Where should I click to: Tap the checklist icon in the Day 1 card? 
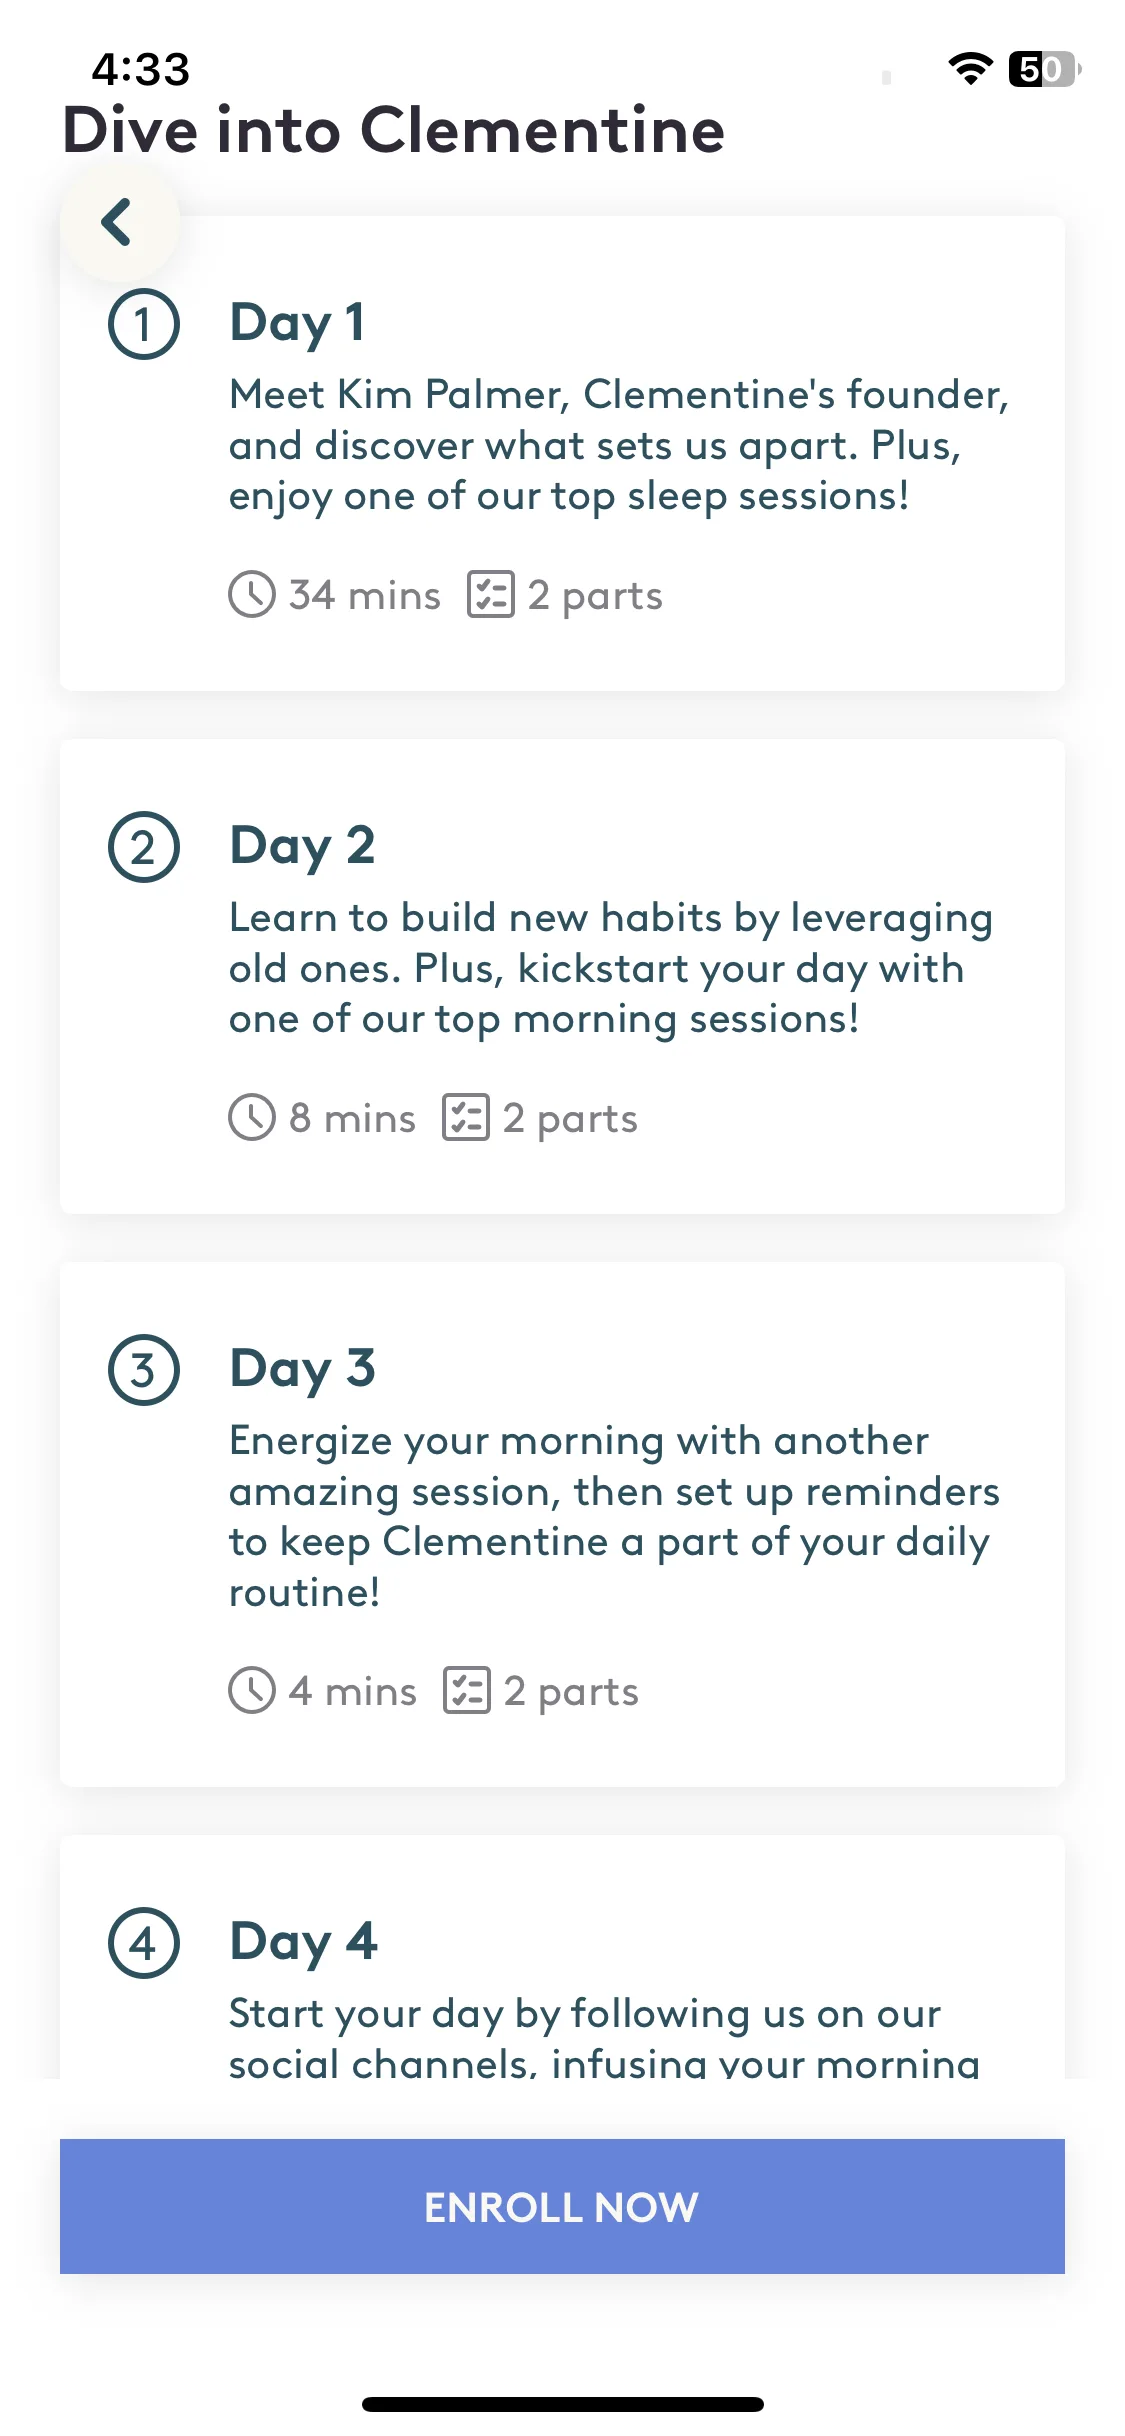click(x=491, y=595)
